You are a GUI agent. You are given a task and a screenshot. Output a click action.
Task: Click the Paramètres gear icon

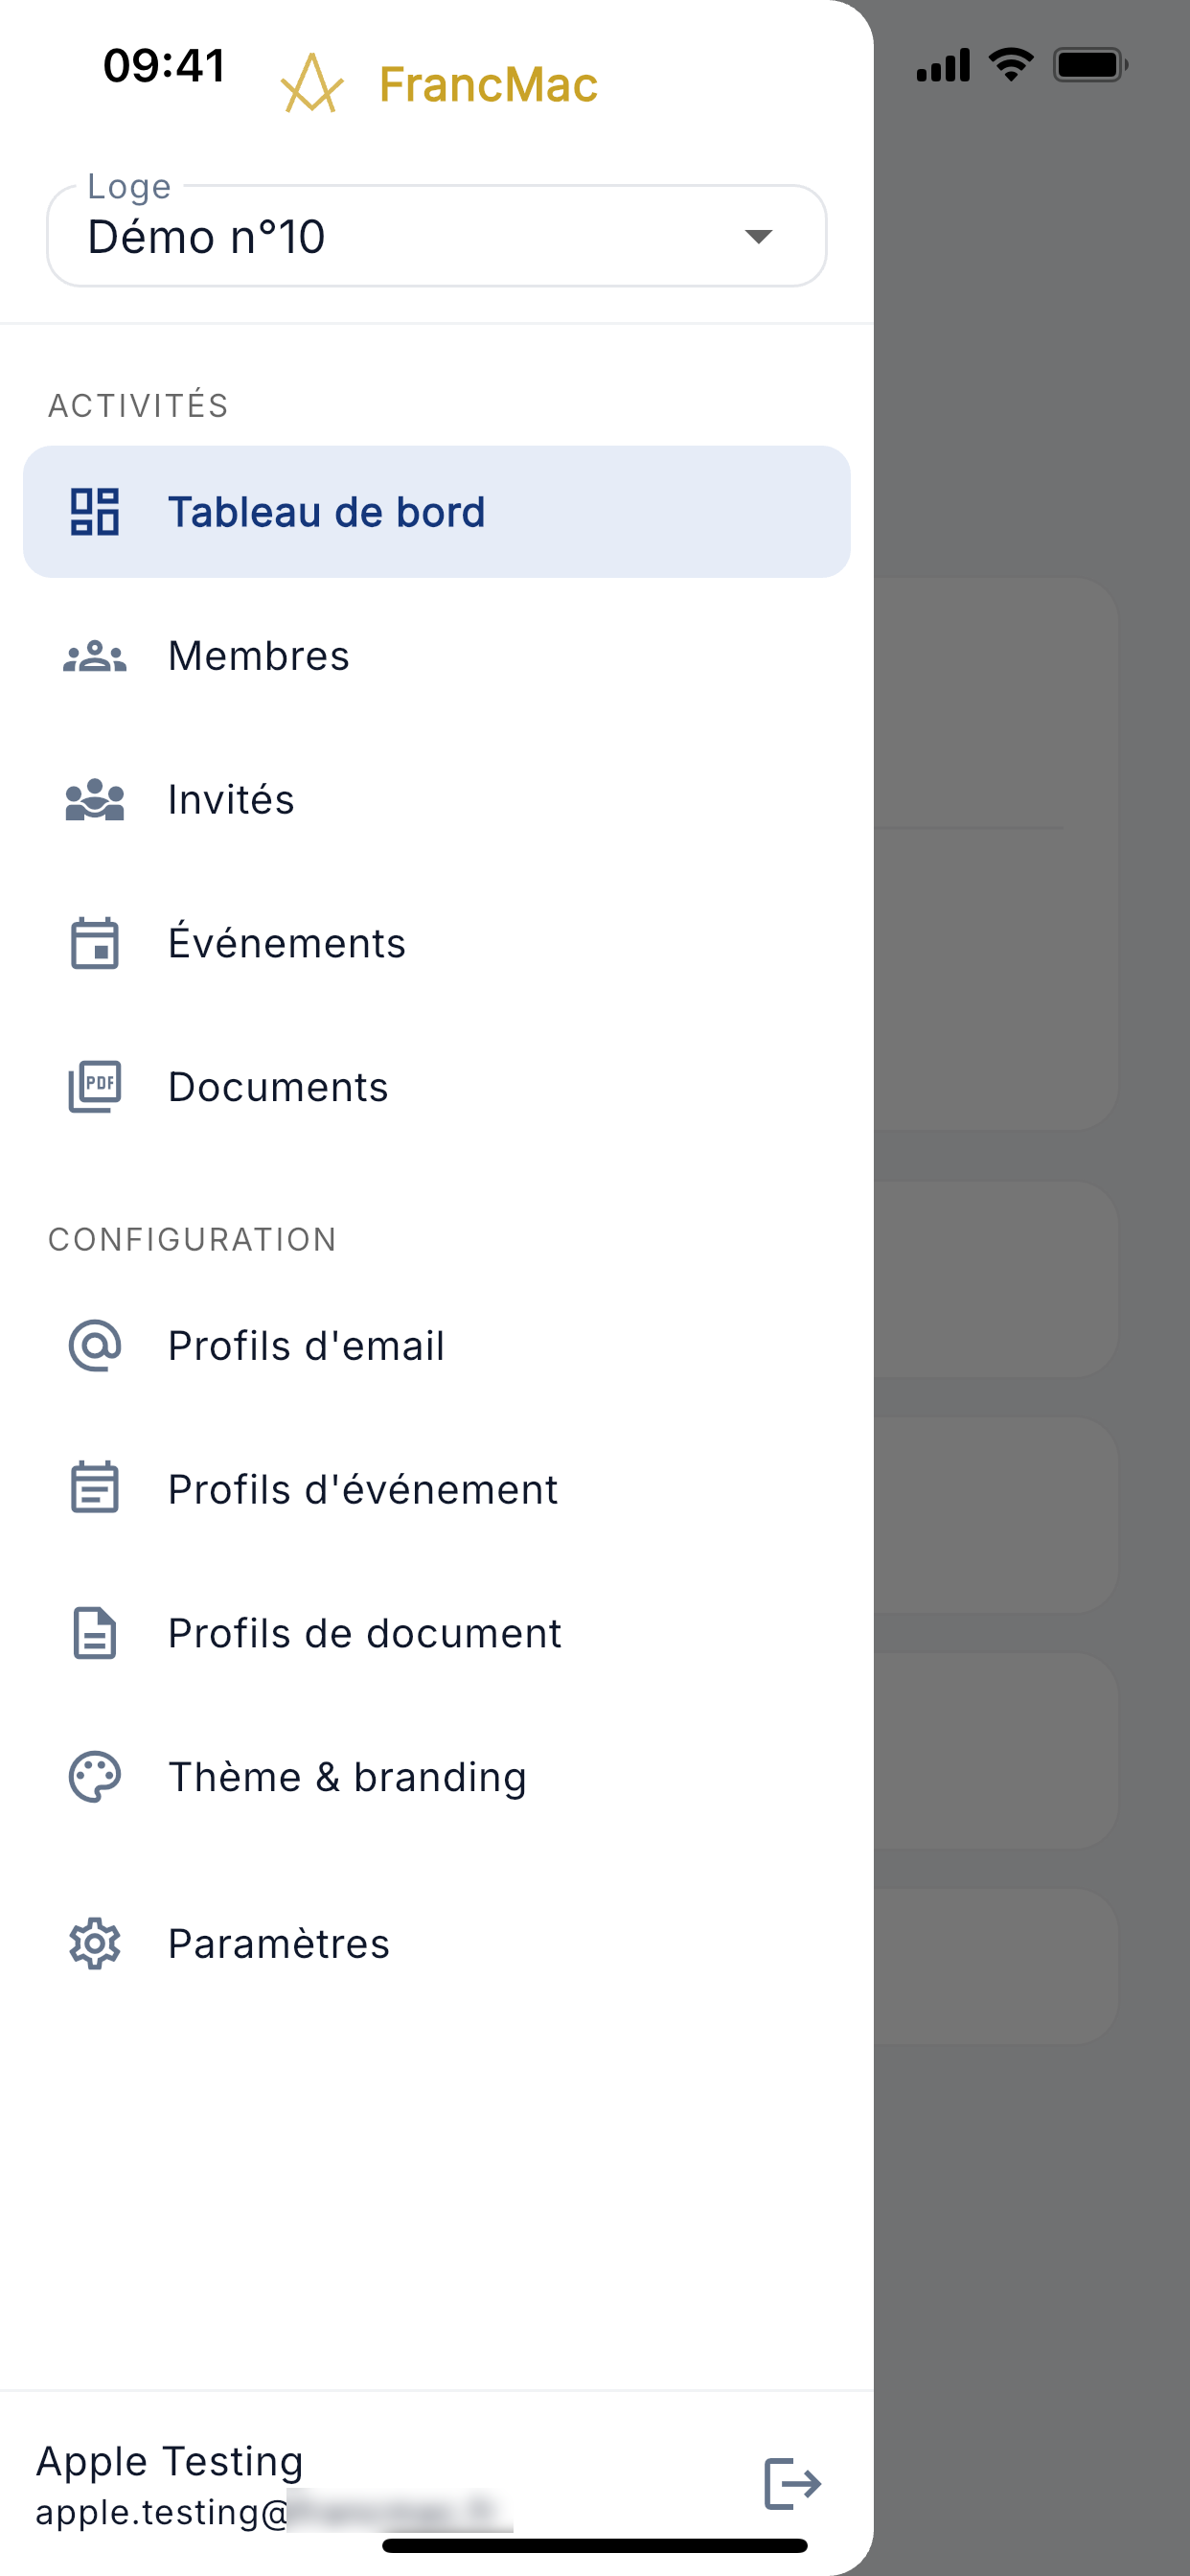tap(95, 1943)
